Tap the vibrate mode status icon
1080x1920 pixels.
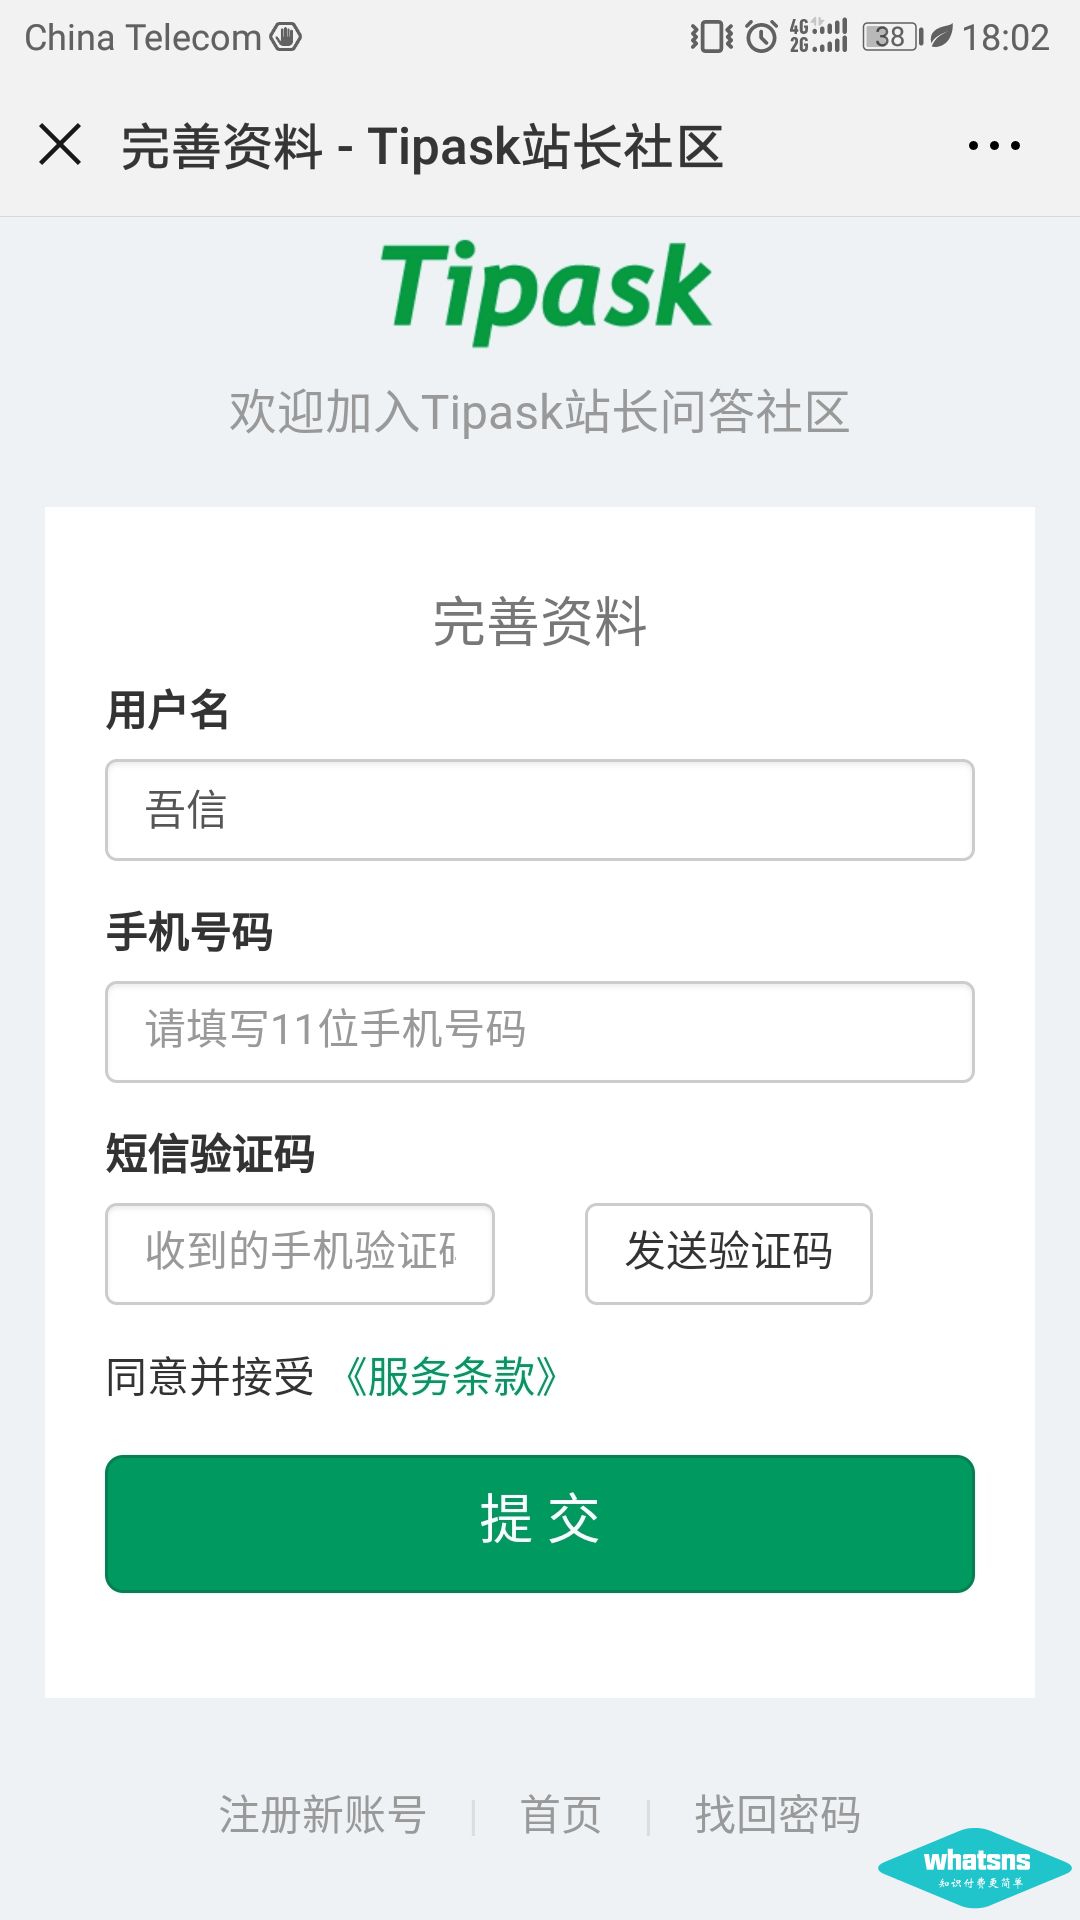click(x=711, y=38)
